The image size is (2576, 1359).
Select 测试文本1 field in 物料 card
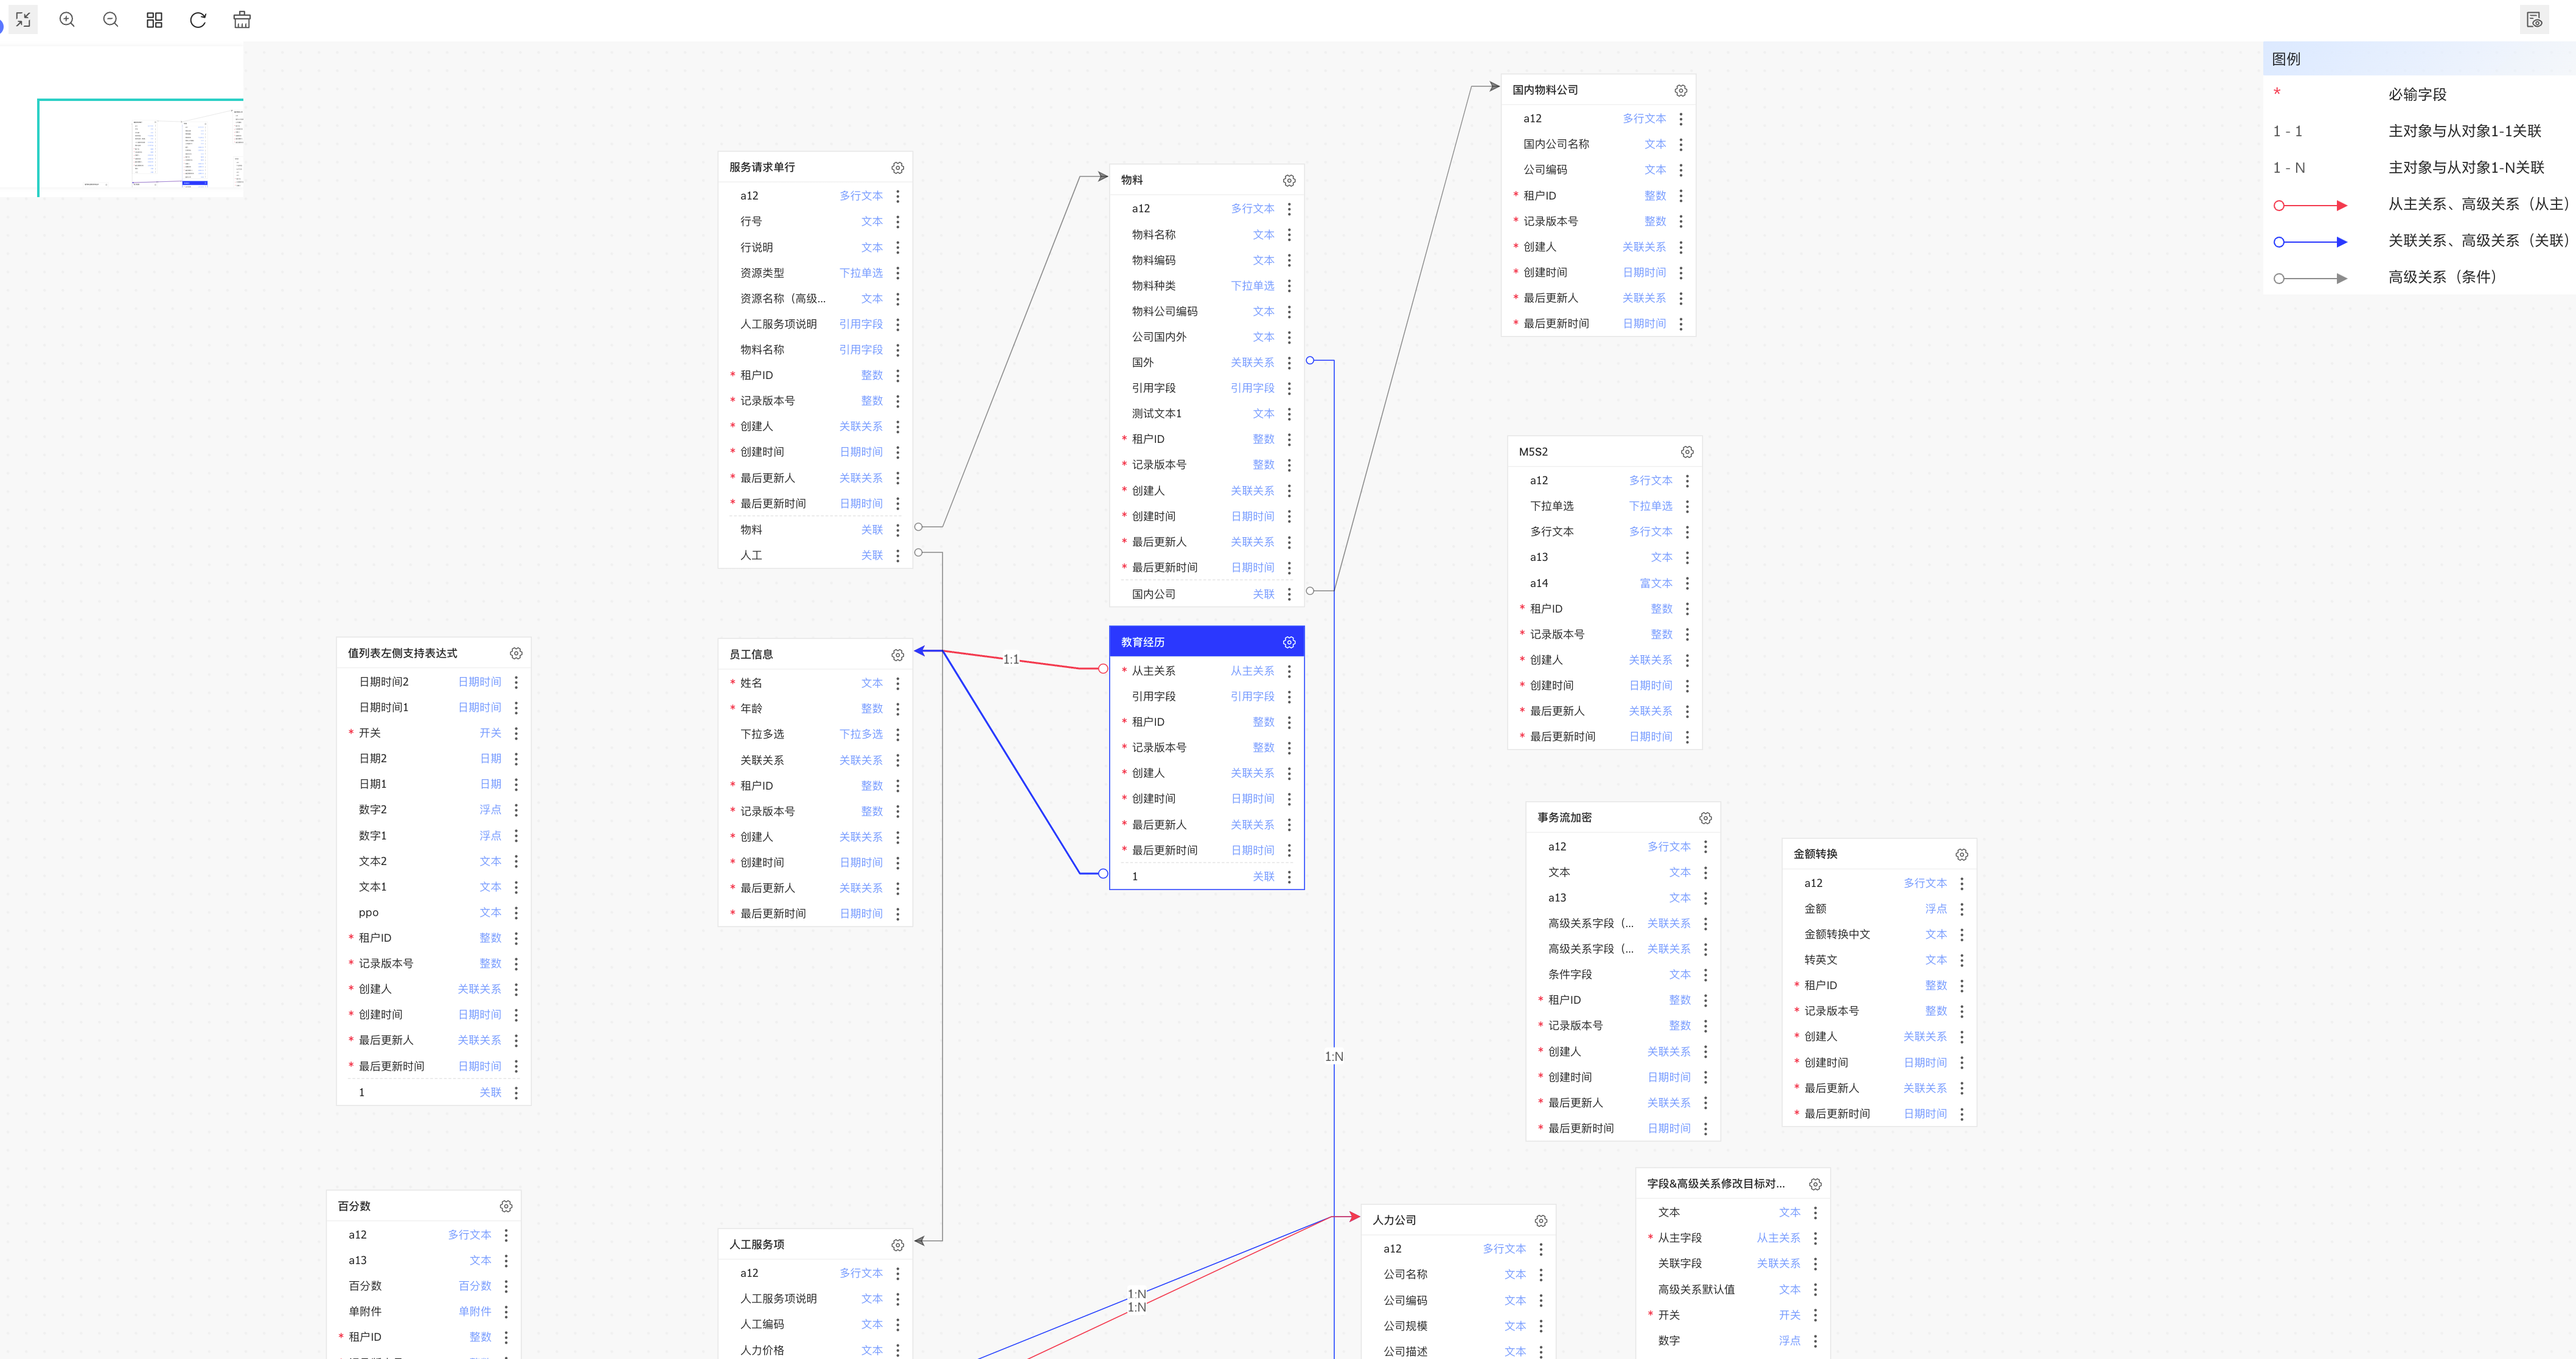1207,414
